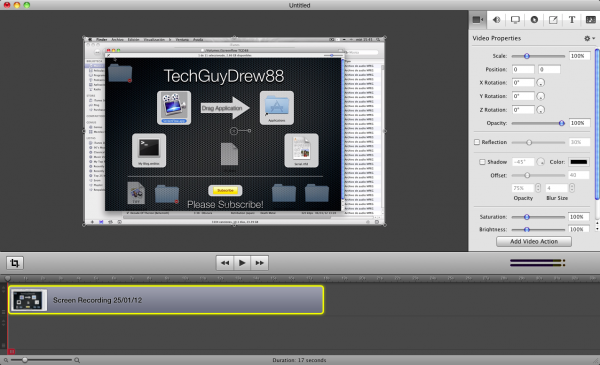Screen dimensions: 600x365
Task: Click the Reflection amount slider
Action: (538, 142)
